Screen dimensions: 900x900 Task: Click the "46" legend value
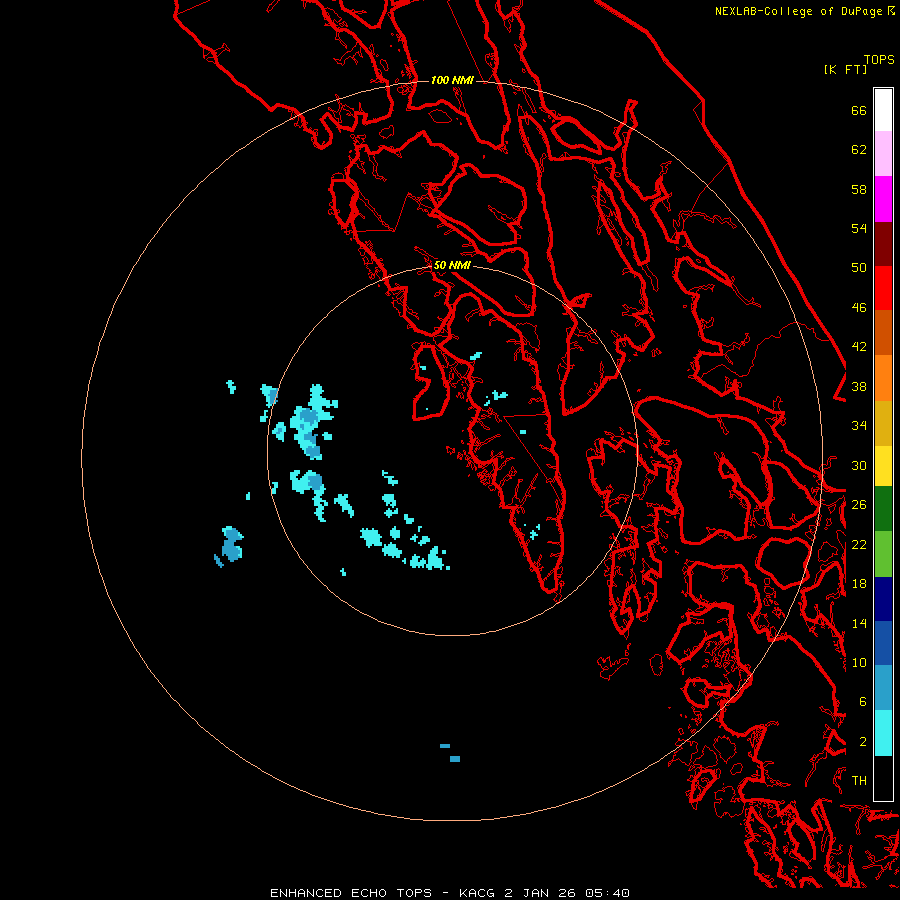pos(859,308)
